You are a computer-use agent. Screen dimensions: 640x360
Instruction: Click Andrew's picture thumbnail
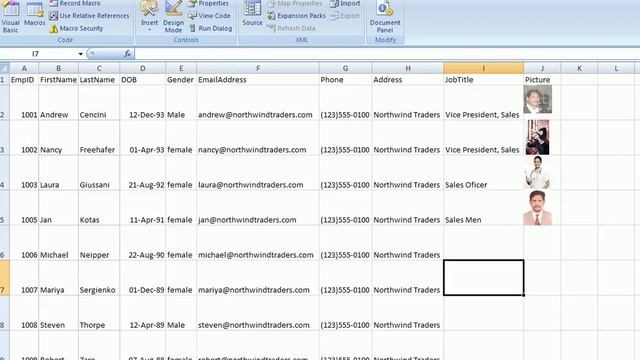pyautogui.click(x=538, y=99)
